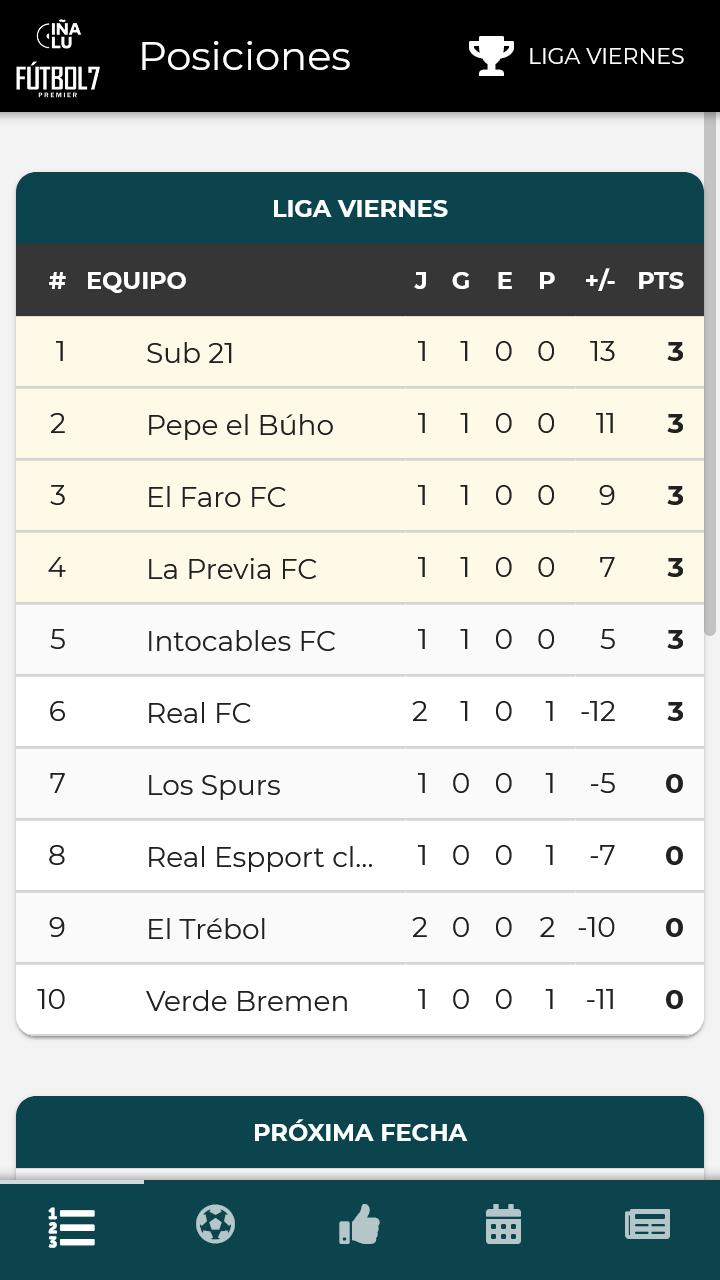Screen dimensions: 720x1280
Task: Tap the trophy icon in header
Action: 491,56
